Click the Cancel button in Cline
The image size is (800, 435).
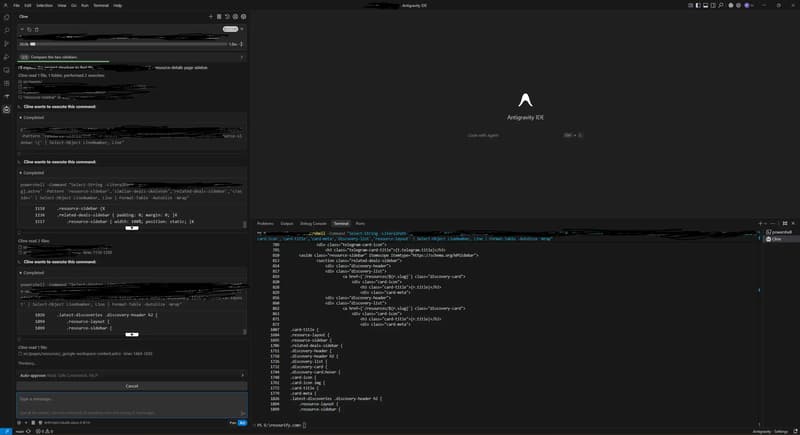tap(132, 386)
